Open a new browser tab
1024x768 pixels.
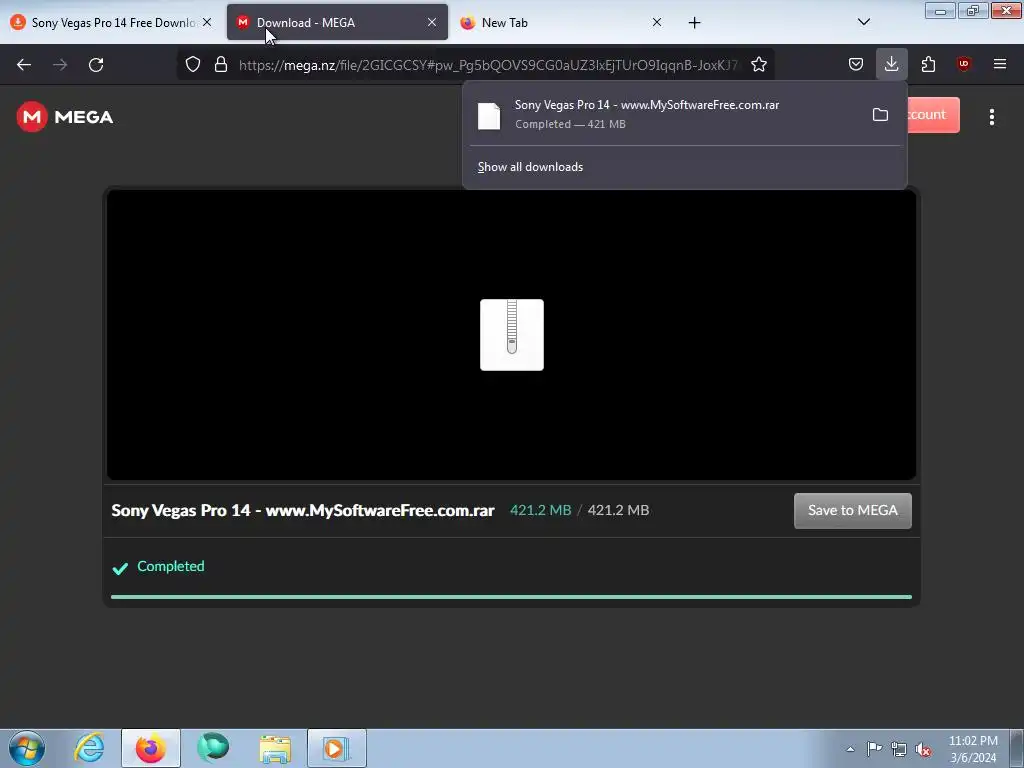[694, 23]
